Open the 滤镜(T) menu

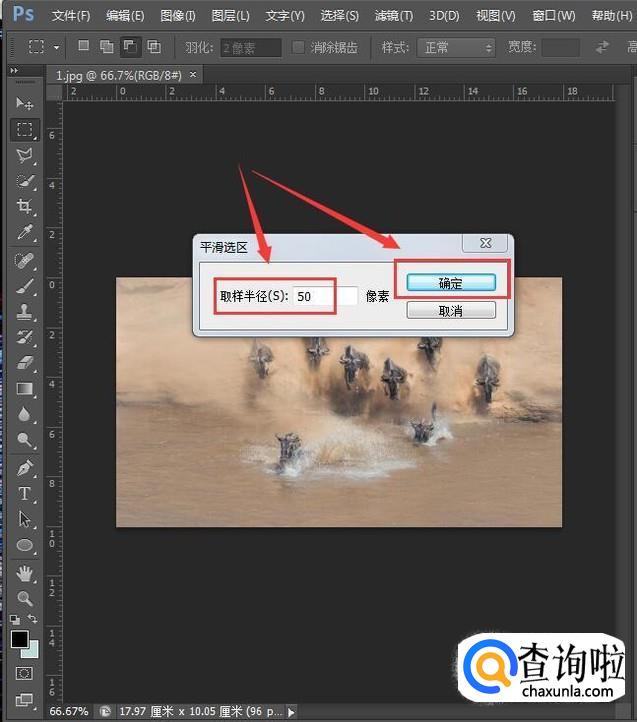click(393, 16)
